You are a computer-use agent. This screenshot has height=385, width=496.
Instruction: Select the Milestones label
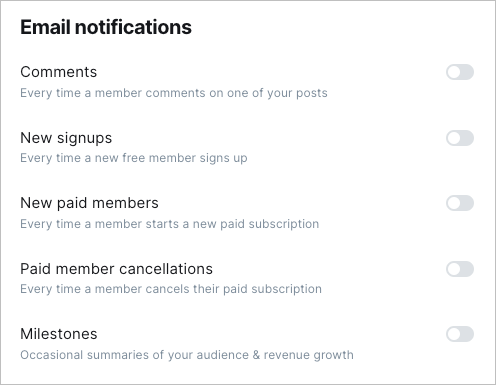[59, 334]
